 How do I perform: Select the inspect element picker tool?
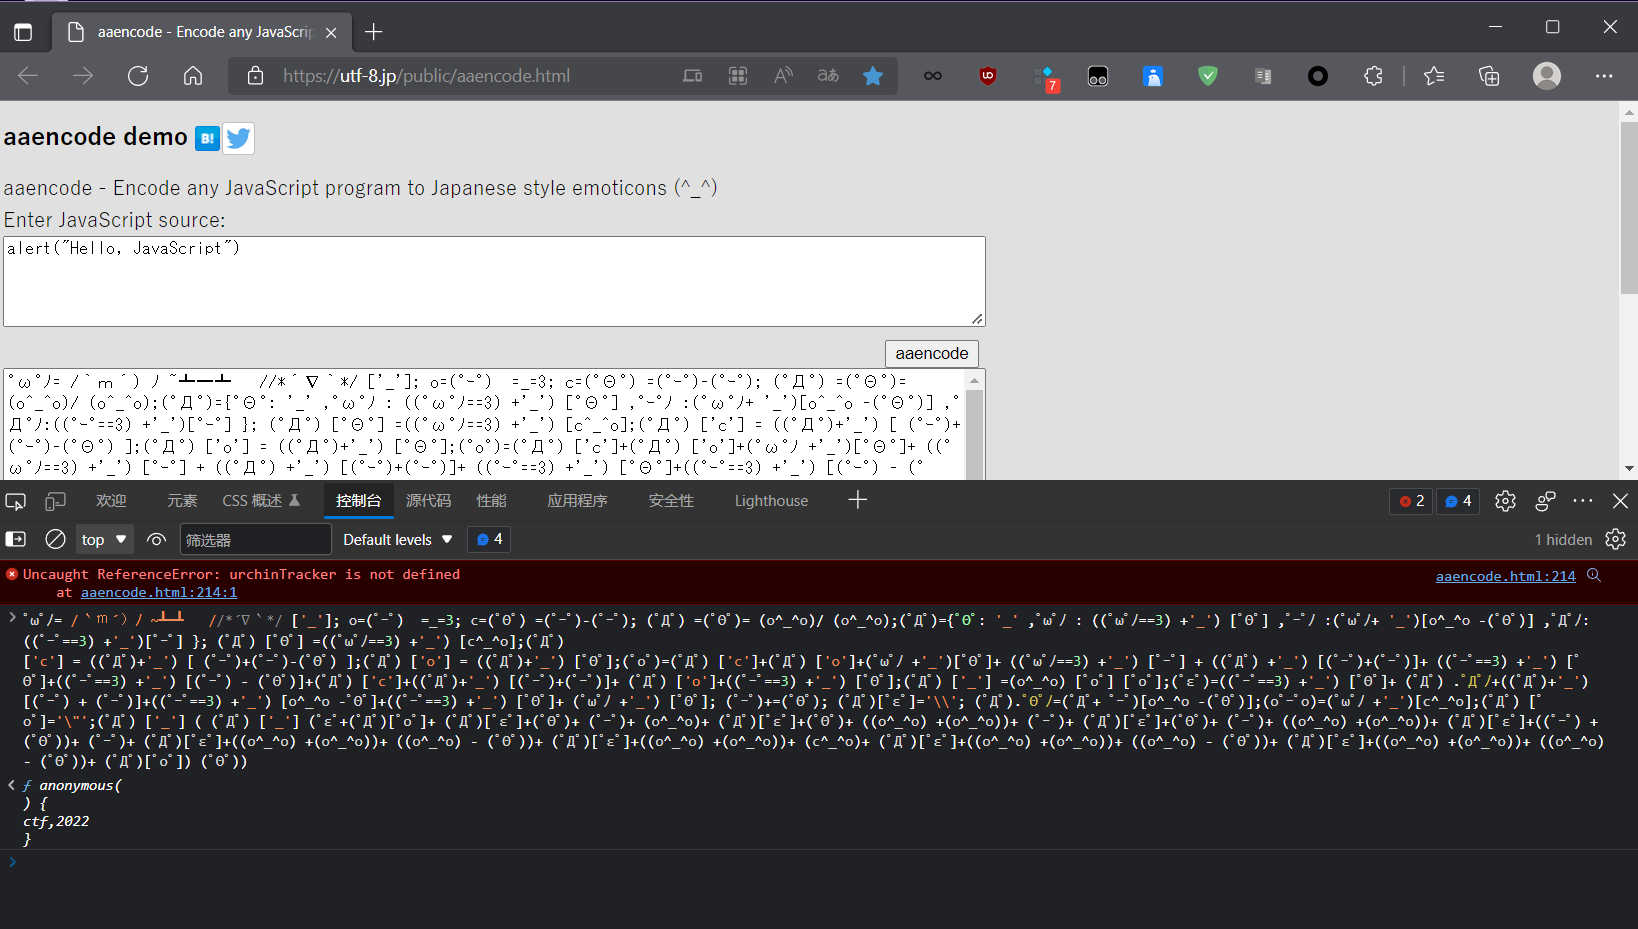16,501
